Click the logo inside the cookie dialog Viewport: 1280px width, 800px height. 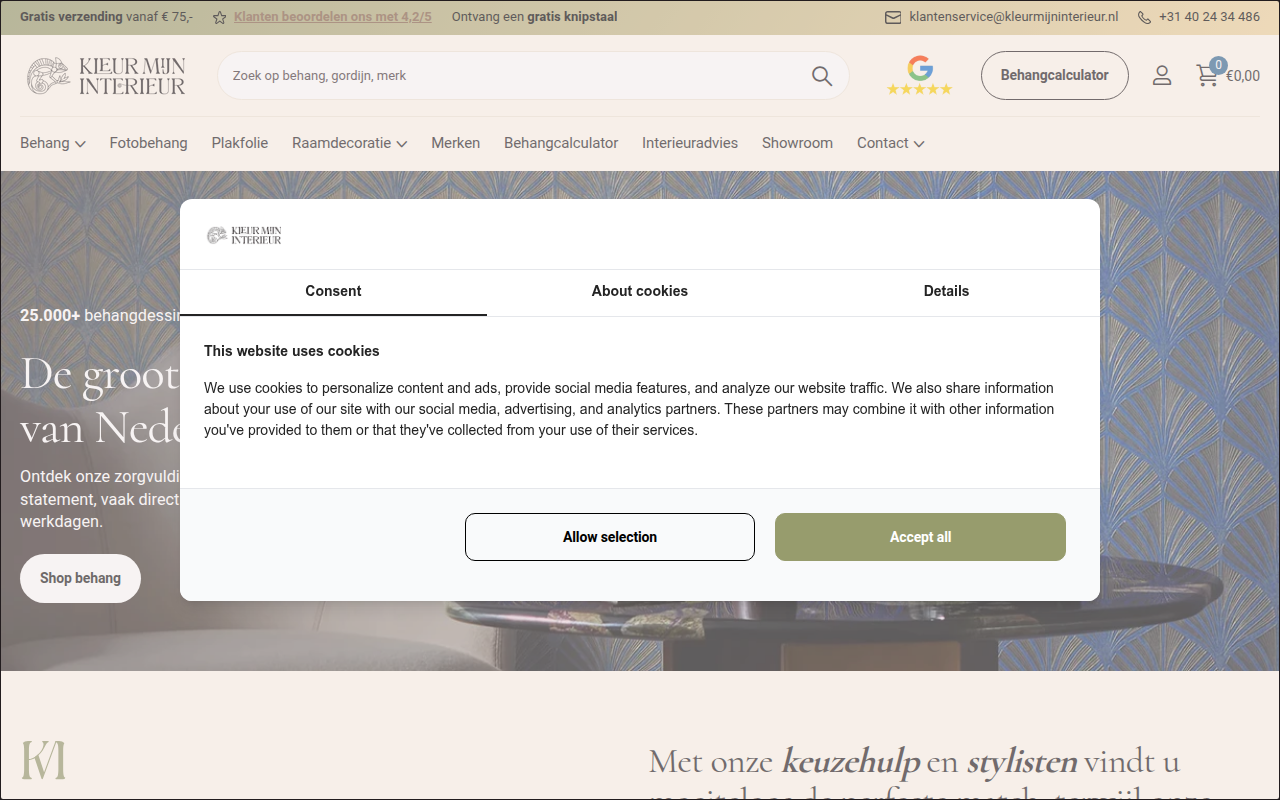[x=244, y=235]
